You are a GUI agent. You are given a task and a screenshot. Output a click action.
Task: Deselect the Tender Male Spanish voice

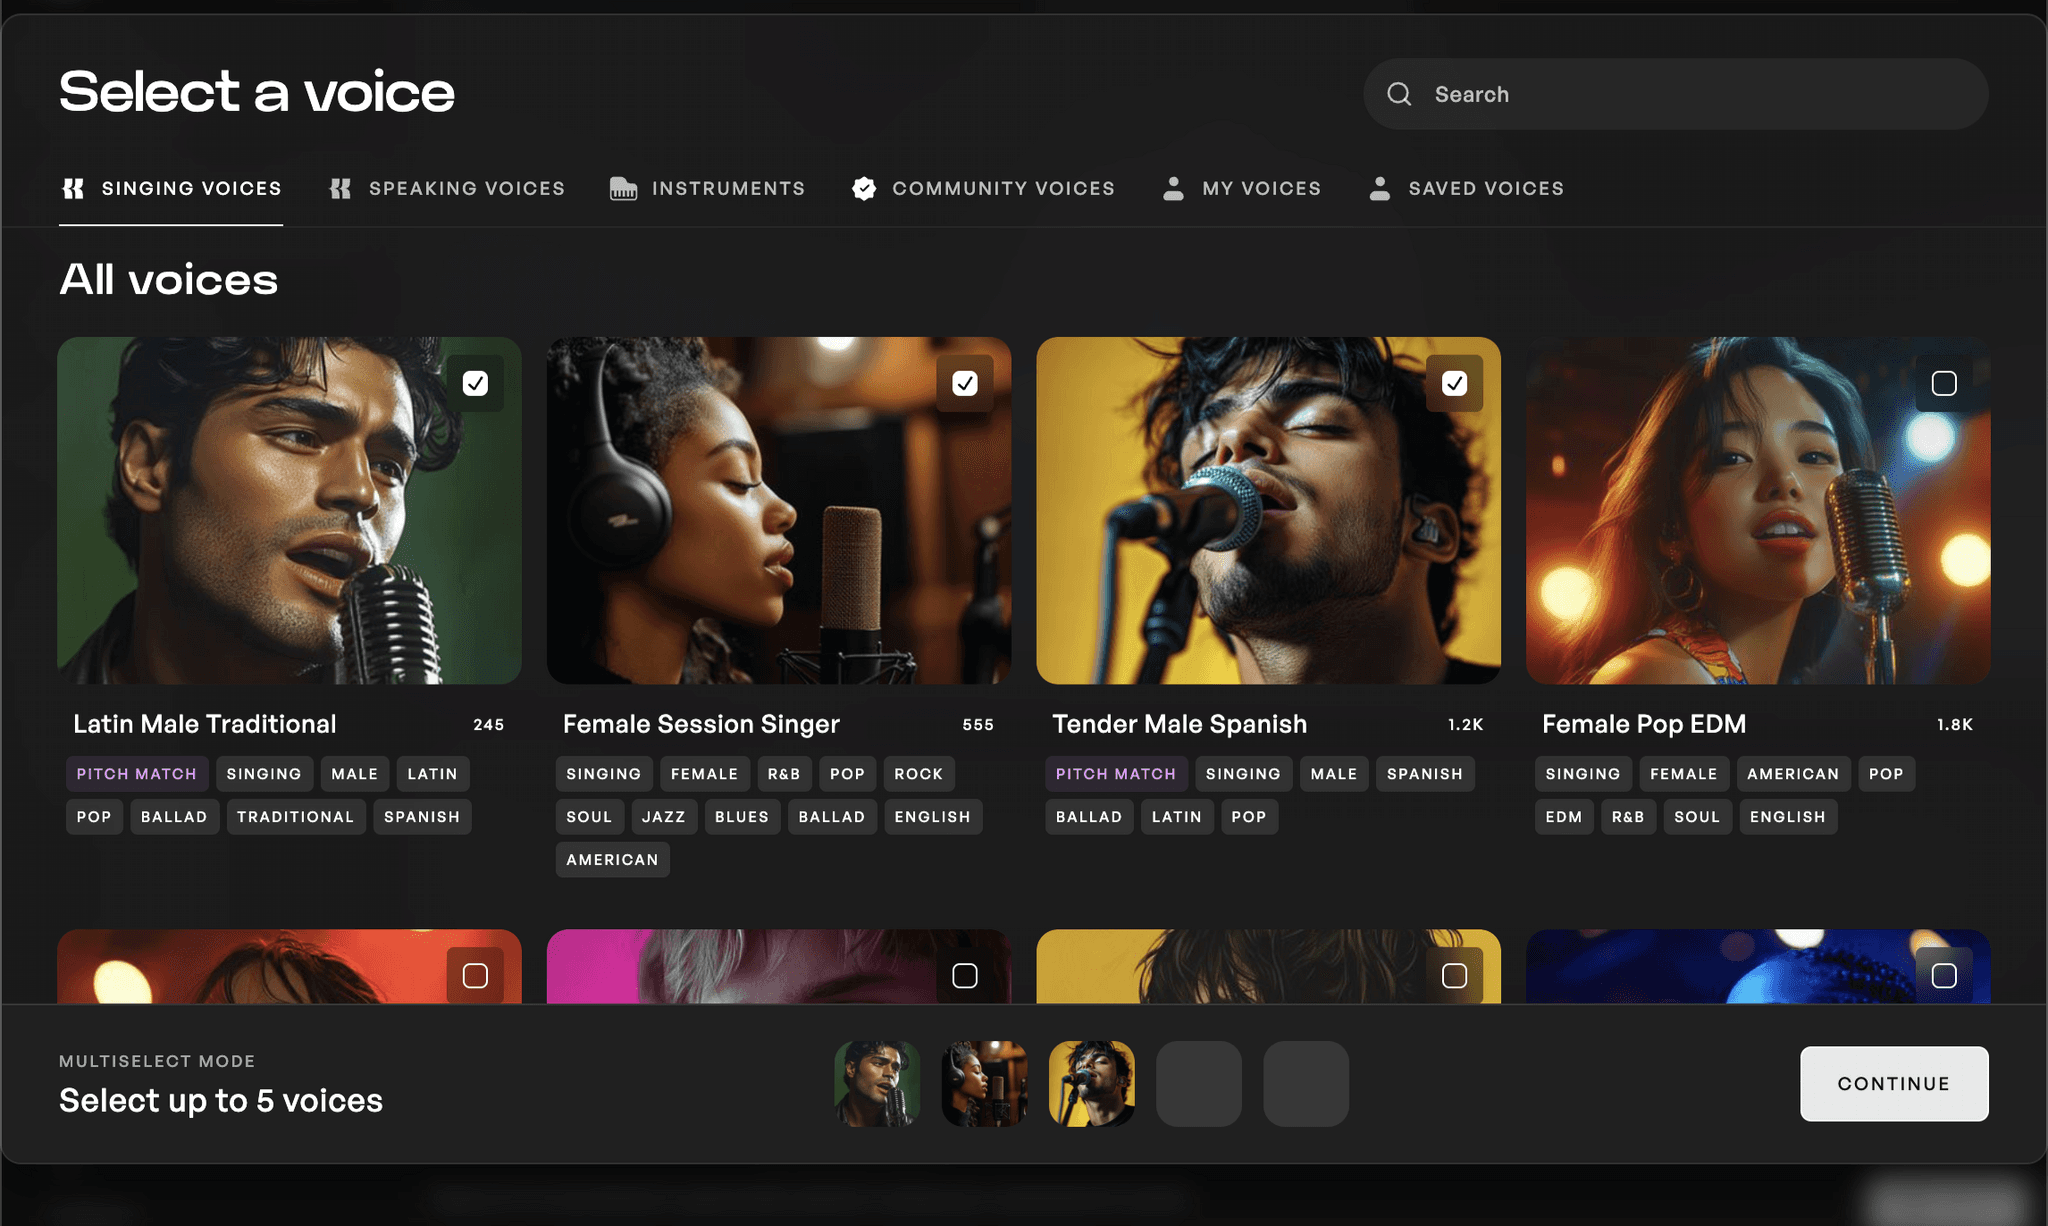click(x=1455, y=383)
